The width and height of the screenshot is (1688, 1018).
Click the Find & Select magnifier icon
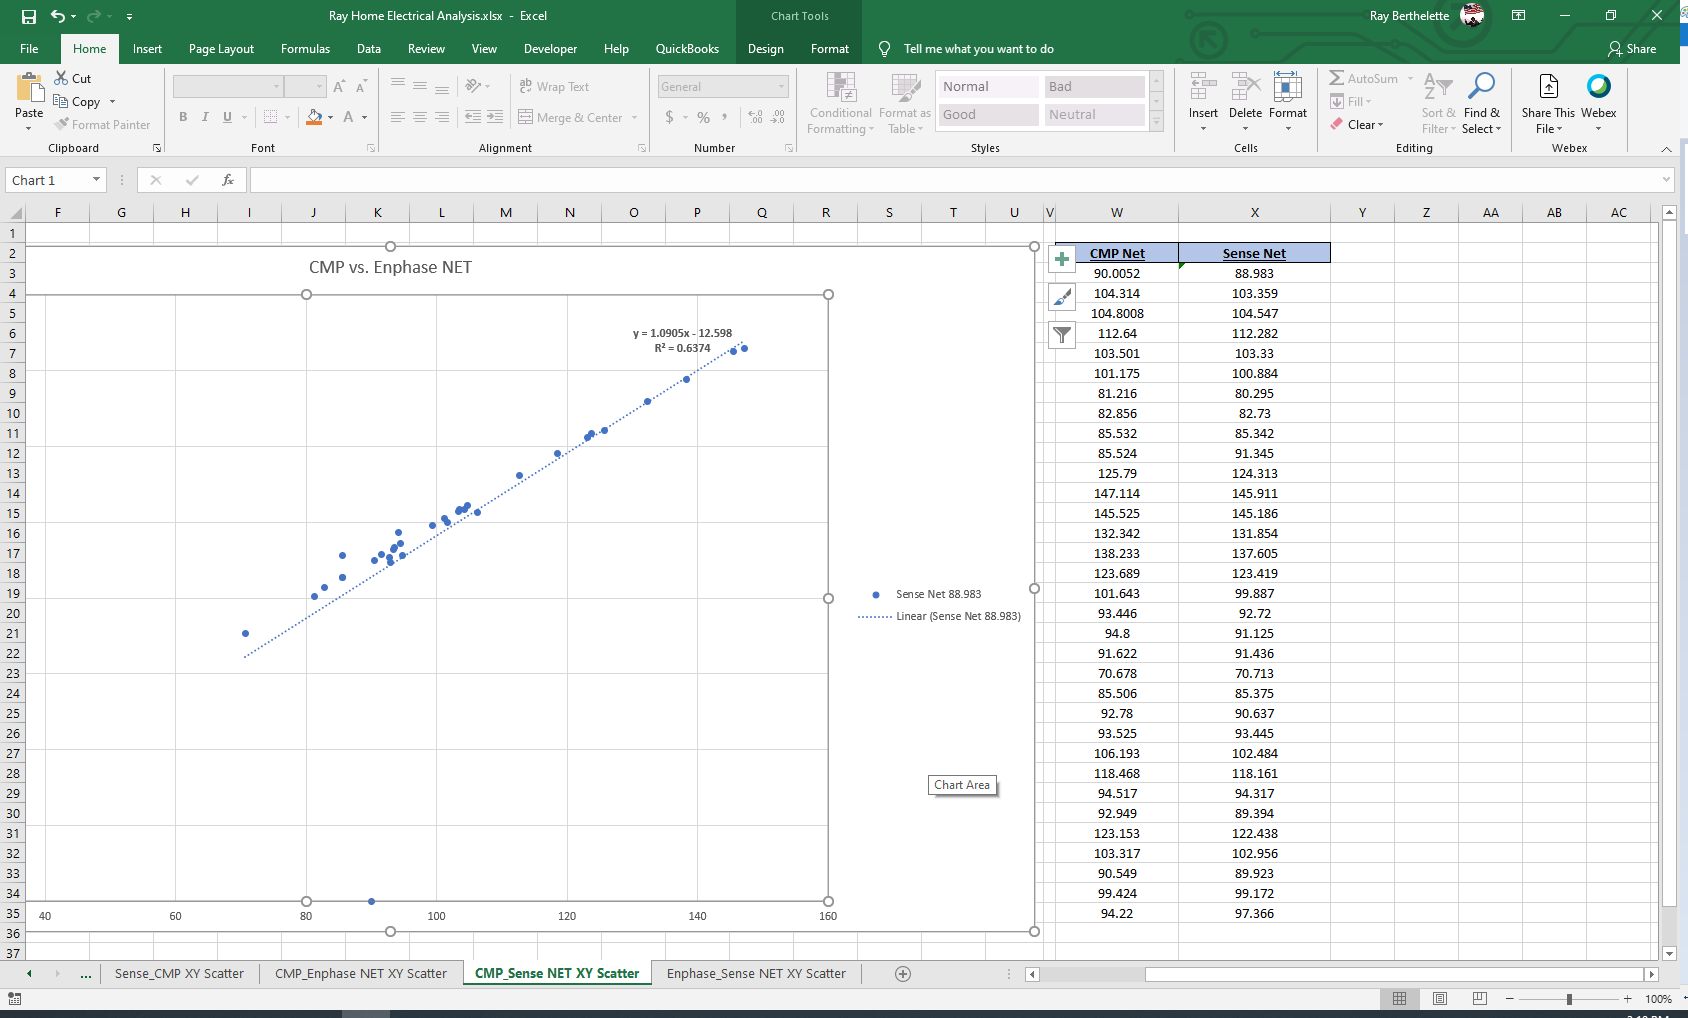click(x=1481, y=87)
